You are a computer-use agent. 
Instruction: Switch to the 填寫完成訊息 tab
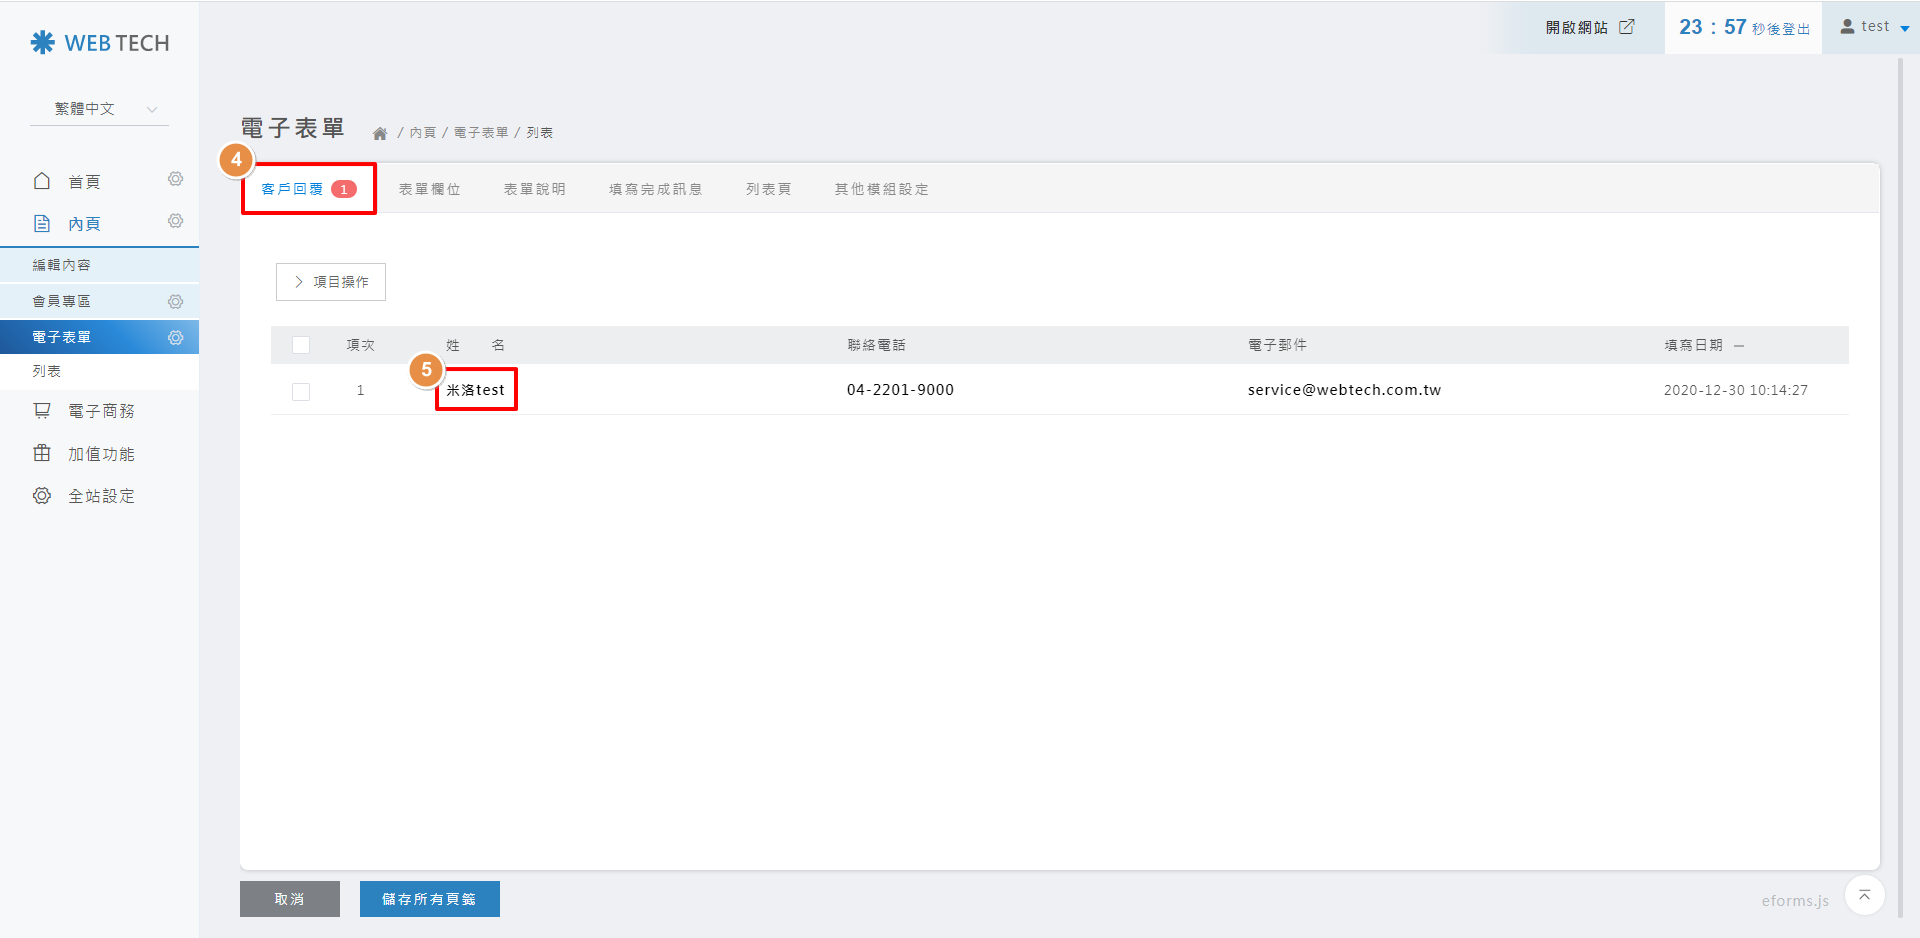[x=655, y=189]
